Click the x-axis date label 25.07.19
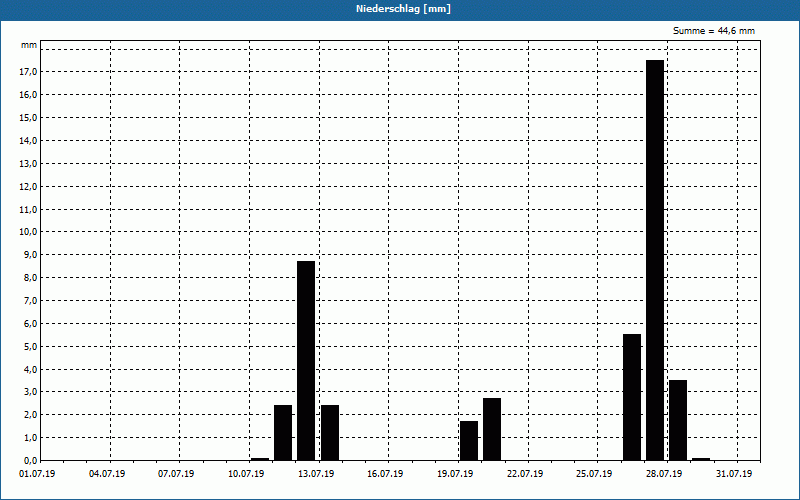The height and width of the screenshot is (500, 800). tap(594, 474)
